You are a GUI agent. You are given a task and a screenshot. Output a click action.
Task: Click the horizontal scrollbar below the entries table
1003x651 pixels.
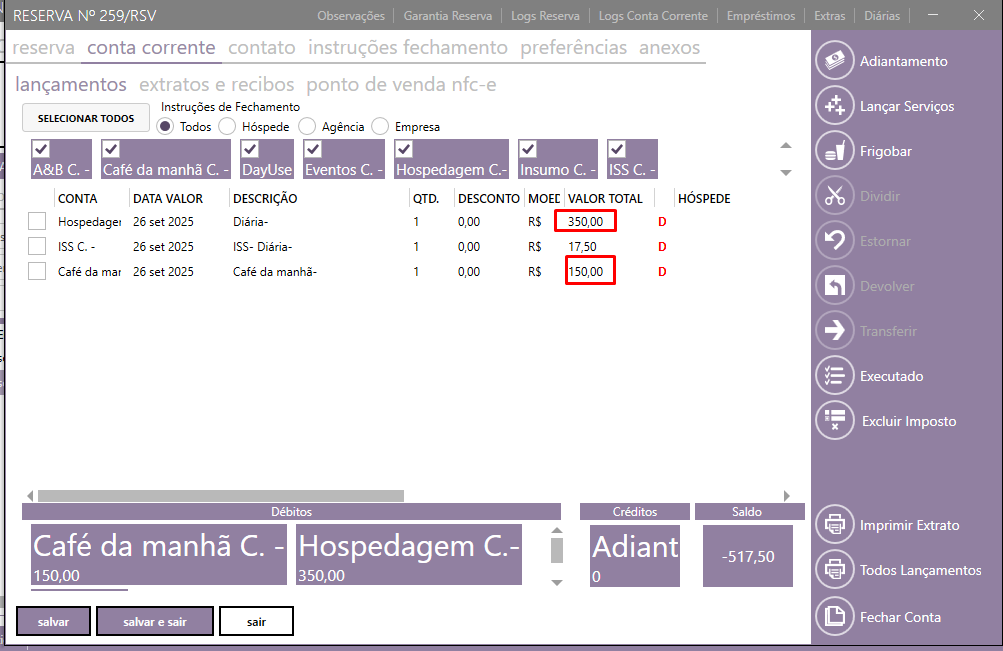(x=220, y=495)
